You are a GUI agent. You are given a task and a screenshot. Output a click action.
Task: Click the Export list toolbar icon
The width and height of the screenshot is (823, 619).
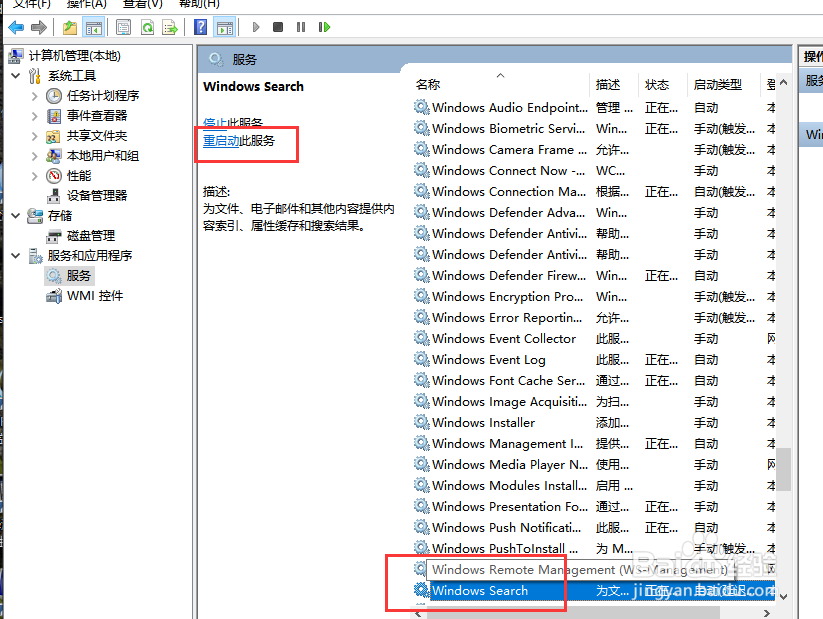(x=170, y=27)
